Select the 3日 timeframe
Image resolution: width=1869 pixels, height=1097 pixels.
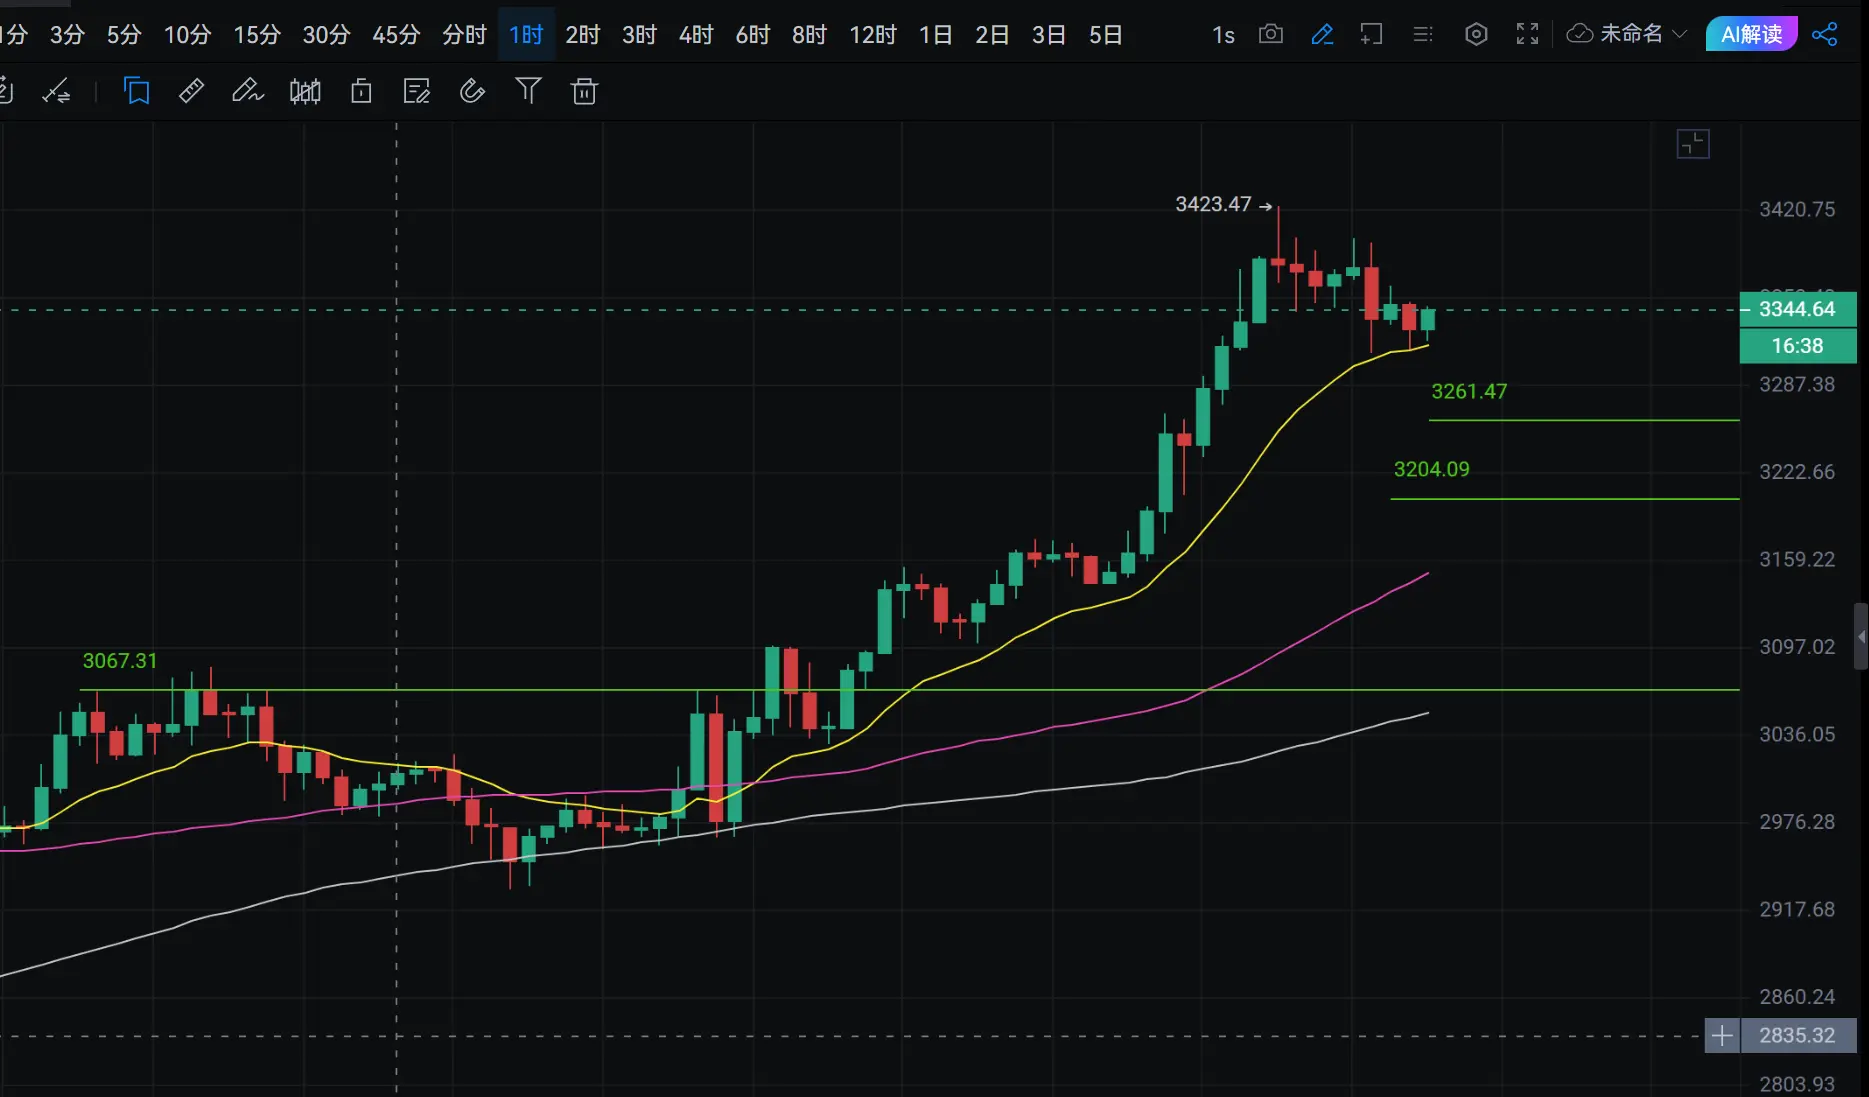point(1049,35)
